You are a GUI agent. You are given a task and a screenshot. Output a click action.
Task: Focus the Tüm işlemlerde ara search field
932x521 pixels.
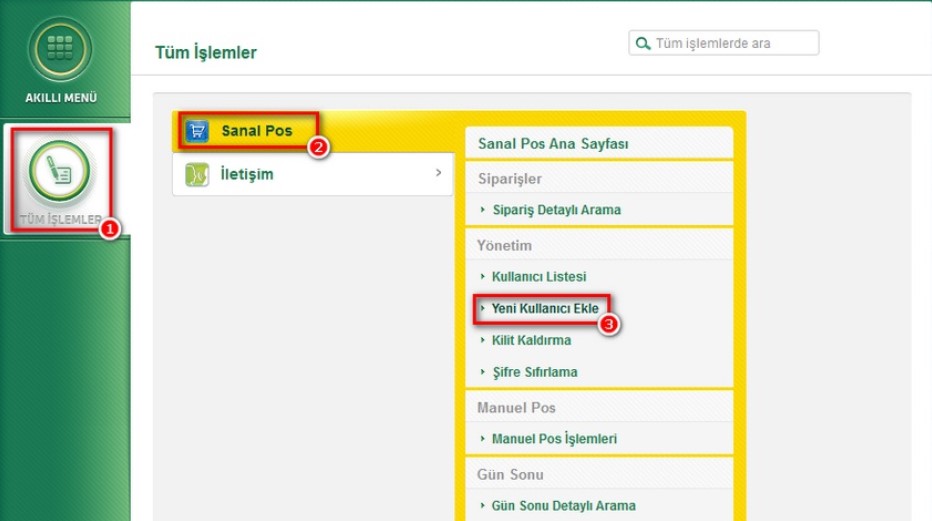click(732, 43)
